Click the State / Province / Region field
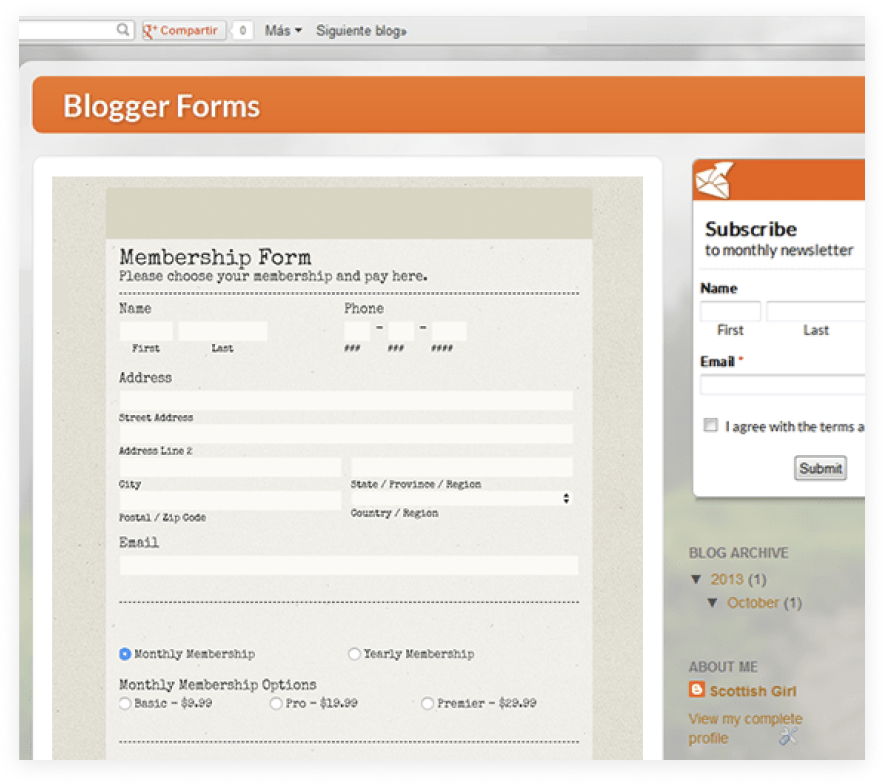Viewport: 885px width, 784px height. 462,467
